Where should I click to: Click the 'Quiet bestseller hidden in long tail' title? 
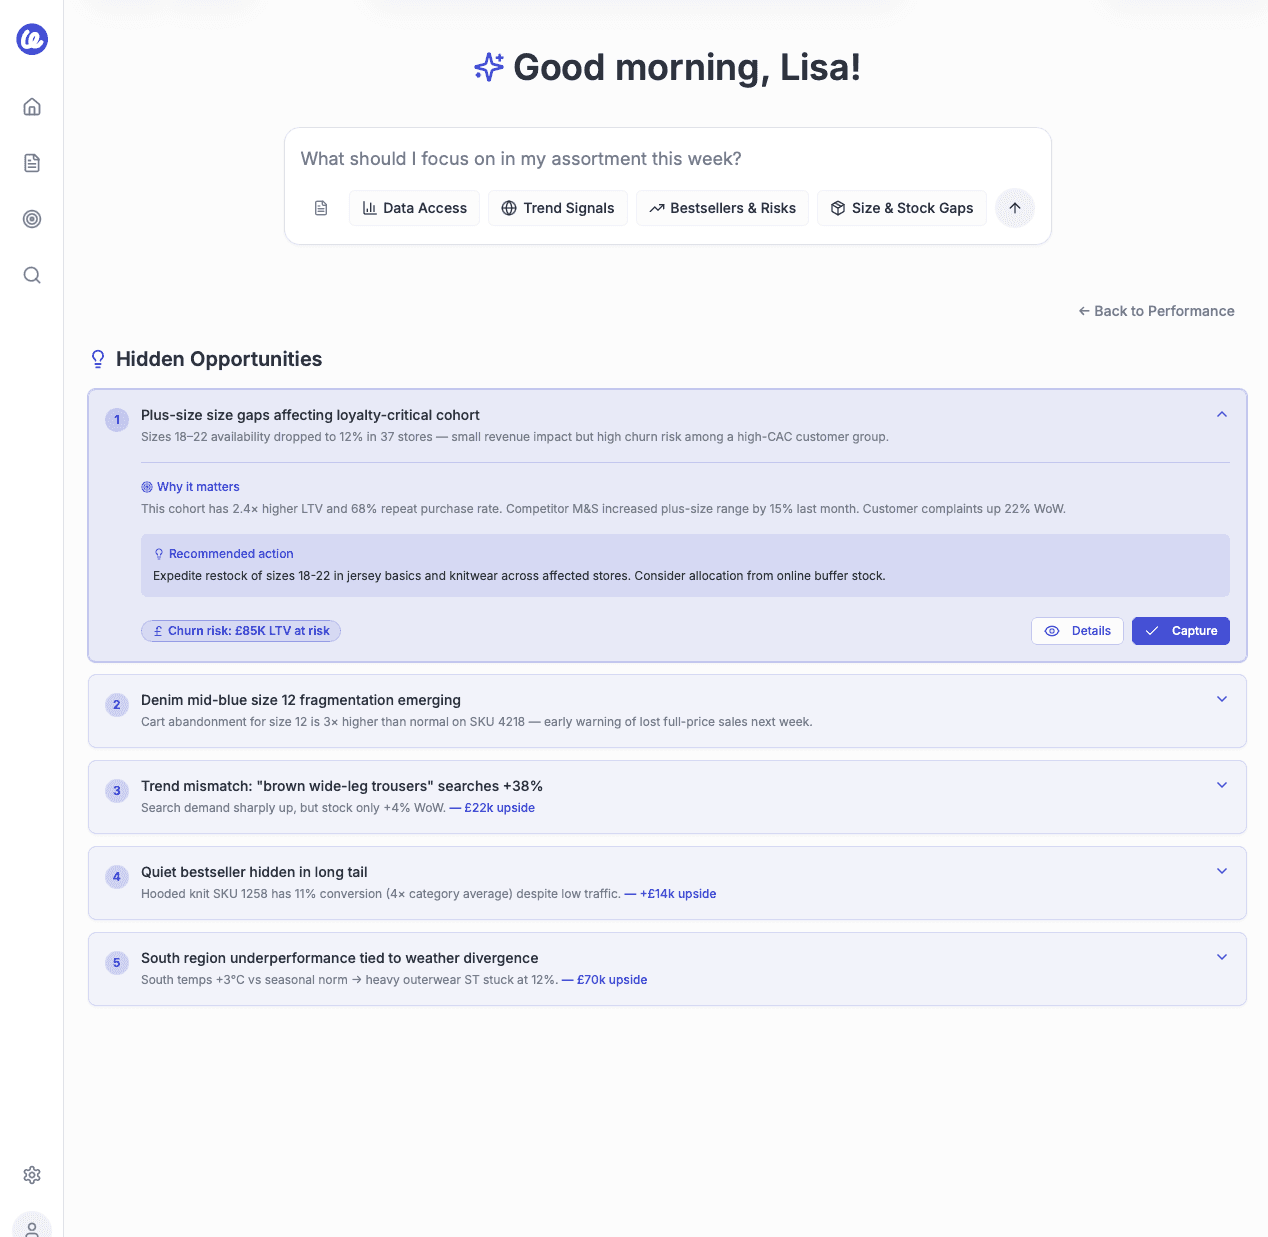254,872
